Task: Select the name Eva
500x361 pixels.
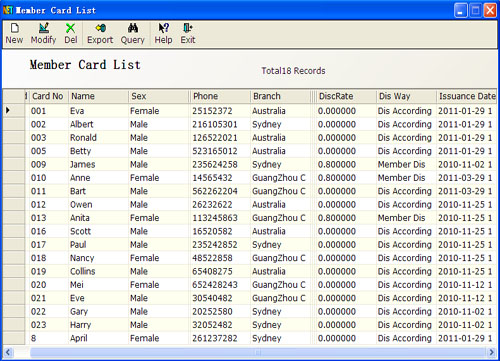Action: [x=77, y=111]
